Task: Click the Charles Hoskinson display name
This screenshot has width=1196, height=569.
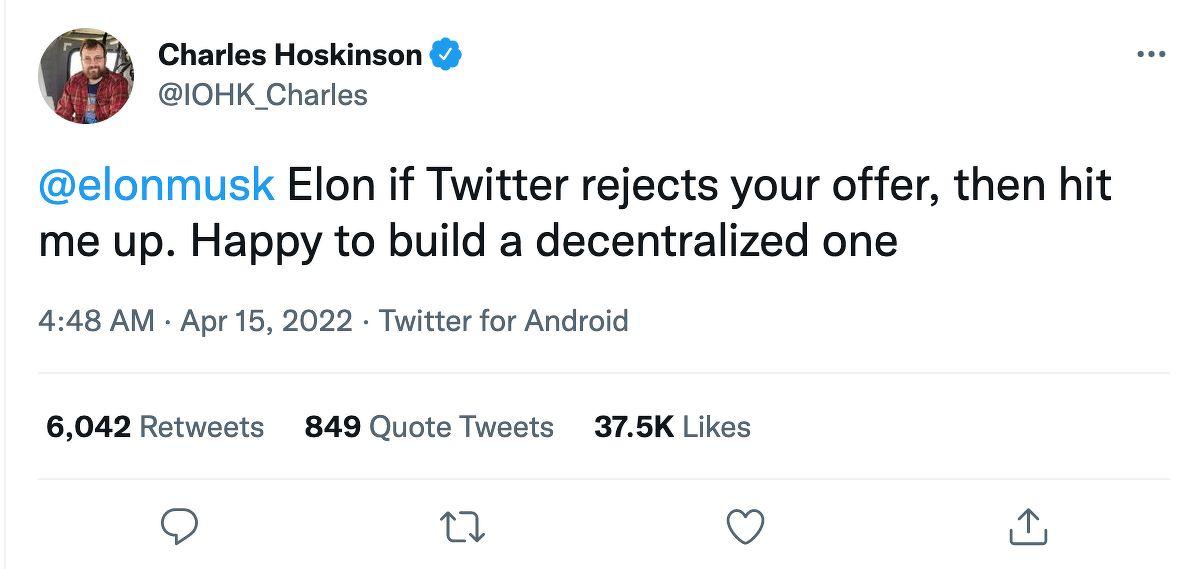Action: coord(290,55)
